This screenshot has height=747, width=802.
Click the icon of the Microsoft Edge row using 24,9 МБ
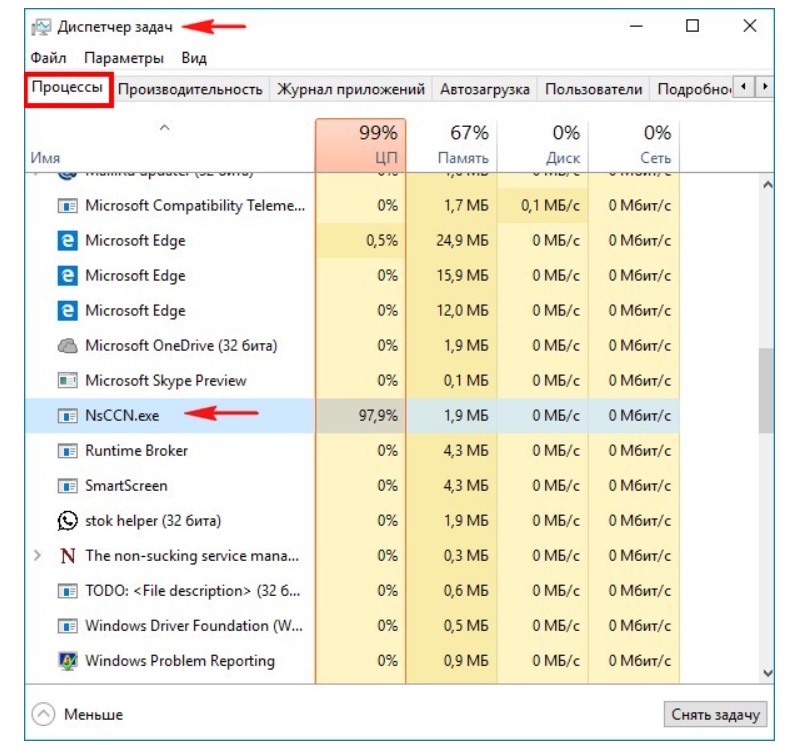[68, 240]
